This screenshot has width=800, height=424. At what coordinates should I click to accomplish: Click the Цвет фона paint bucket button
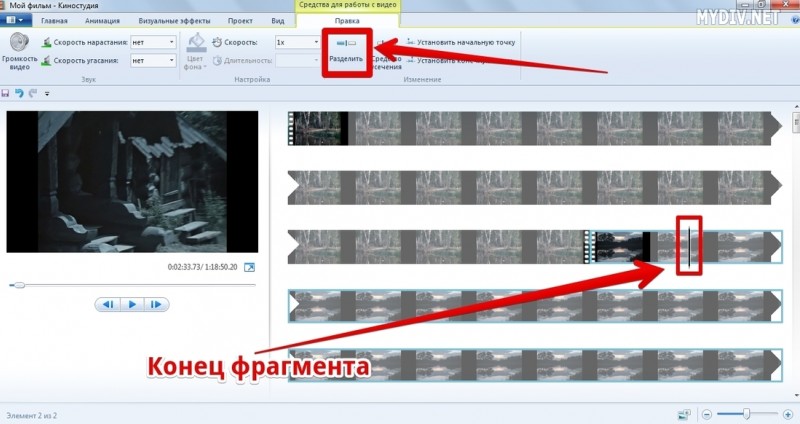tap(195, 52)
